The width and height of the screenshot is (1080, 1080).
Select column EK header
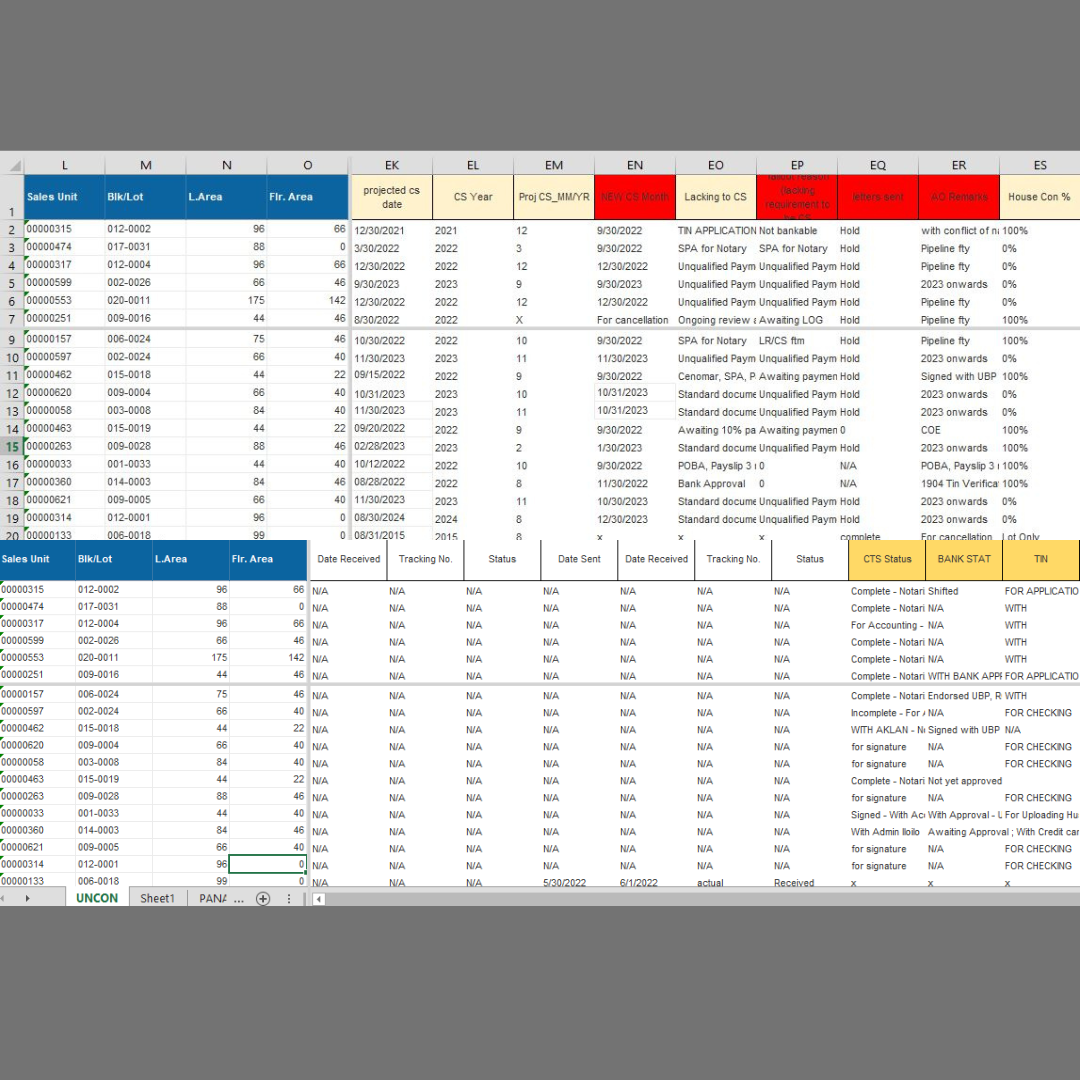392,165
